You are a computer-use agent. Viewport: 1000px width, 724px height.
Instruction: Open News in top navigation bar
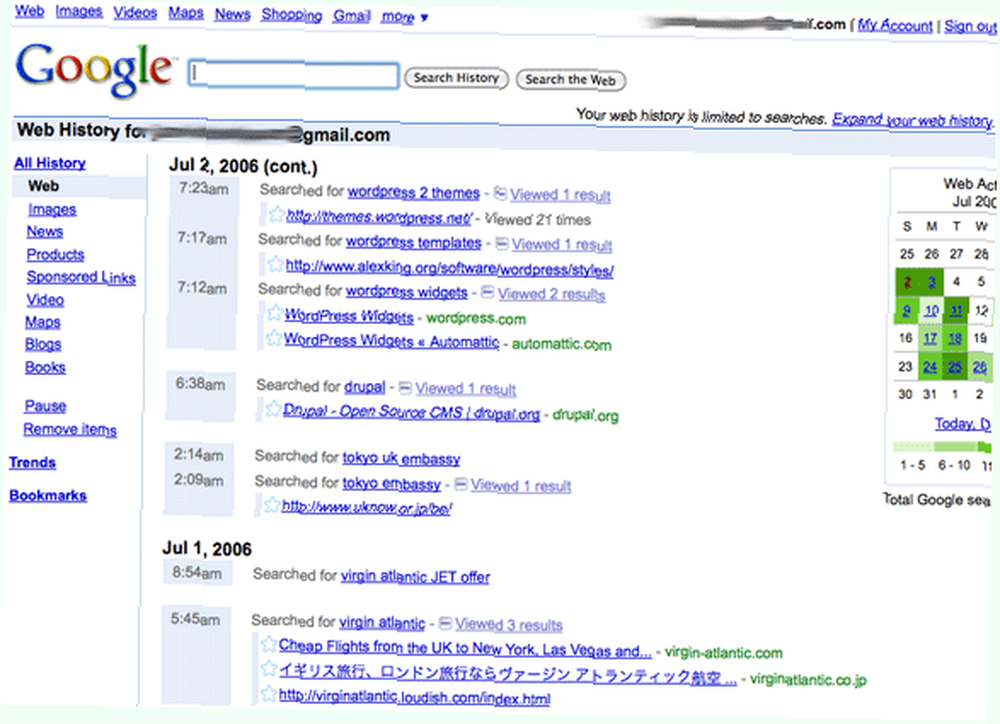[x=232, y=14]
